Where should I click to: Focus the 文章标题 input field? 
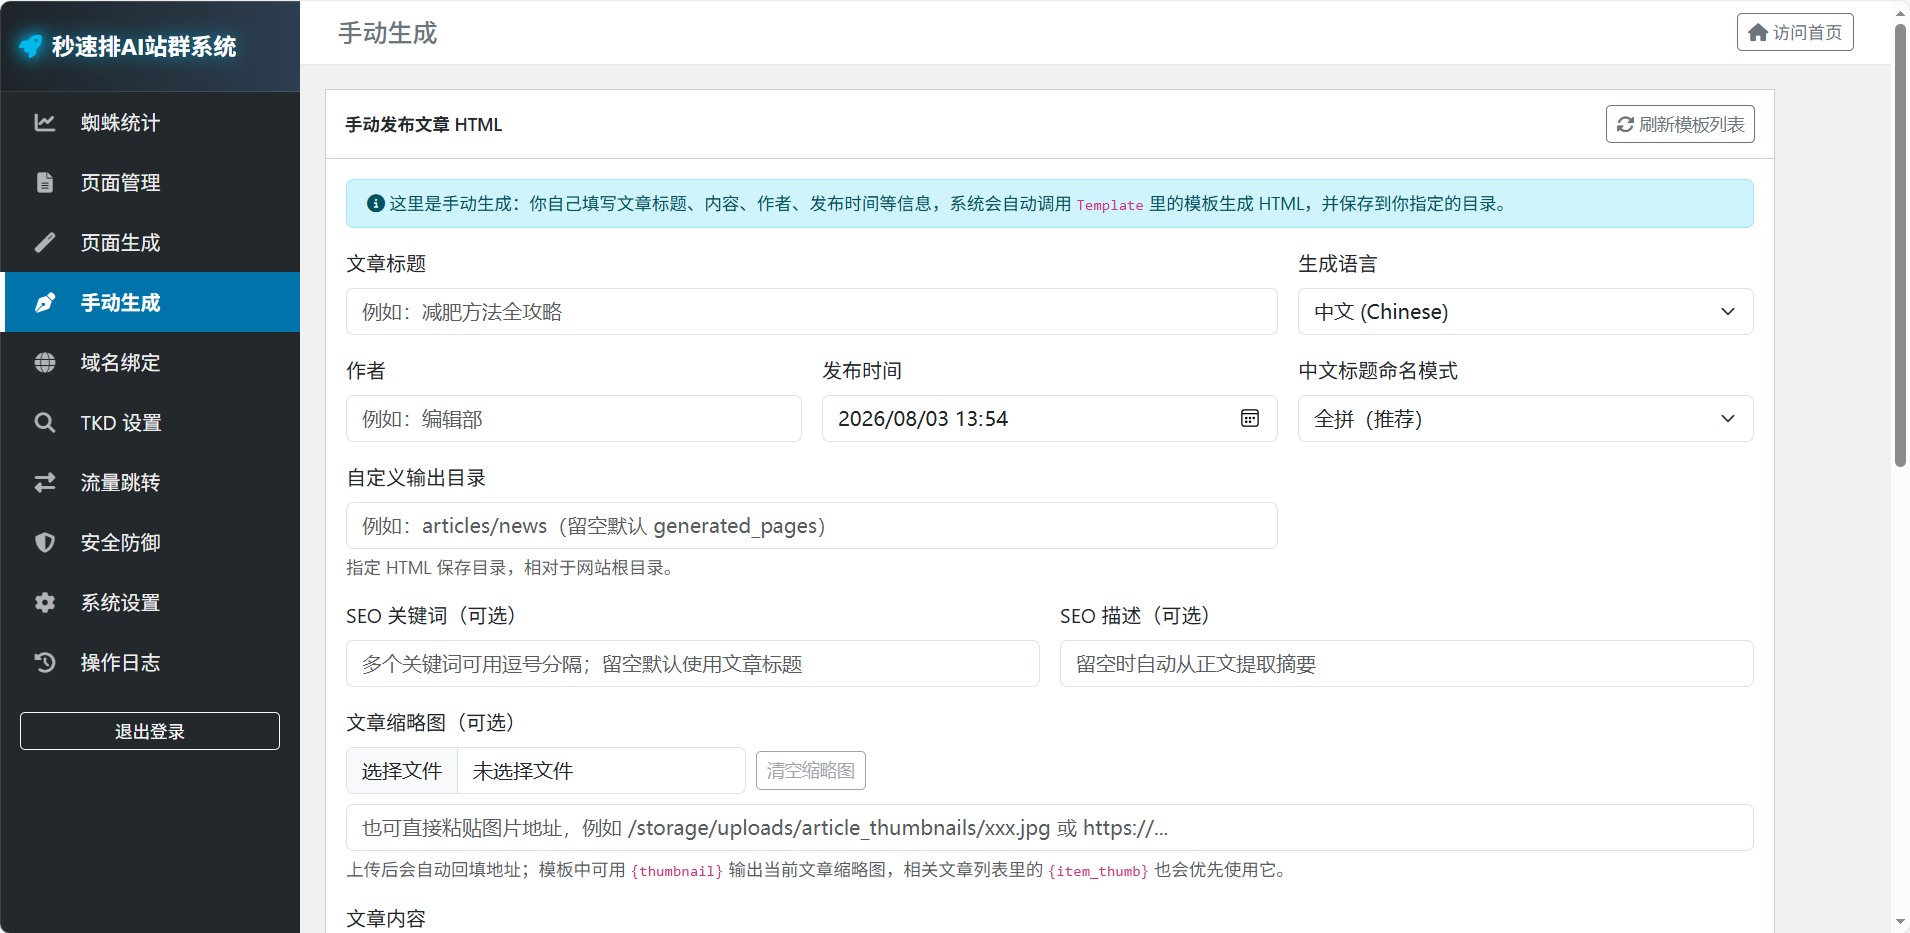pos(812,312)
